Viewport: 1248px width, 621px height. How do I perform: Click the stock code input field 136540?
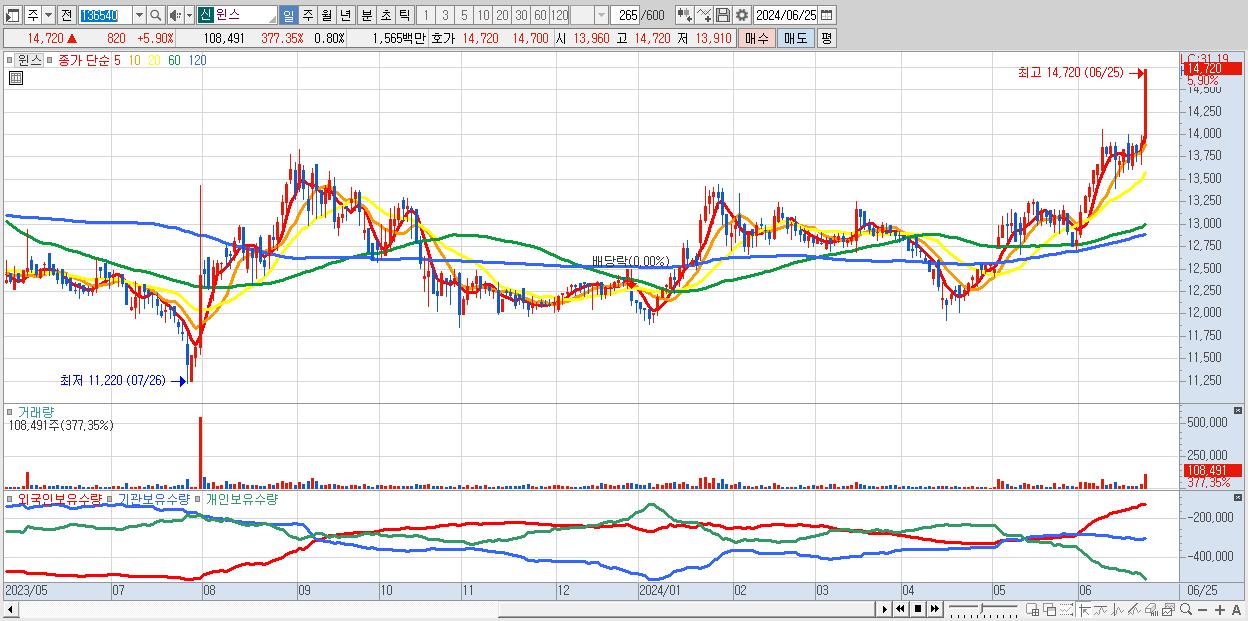(x=105, y=15)
